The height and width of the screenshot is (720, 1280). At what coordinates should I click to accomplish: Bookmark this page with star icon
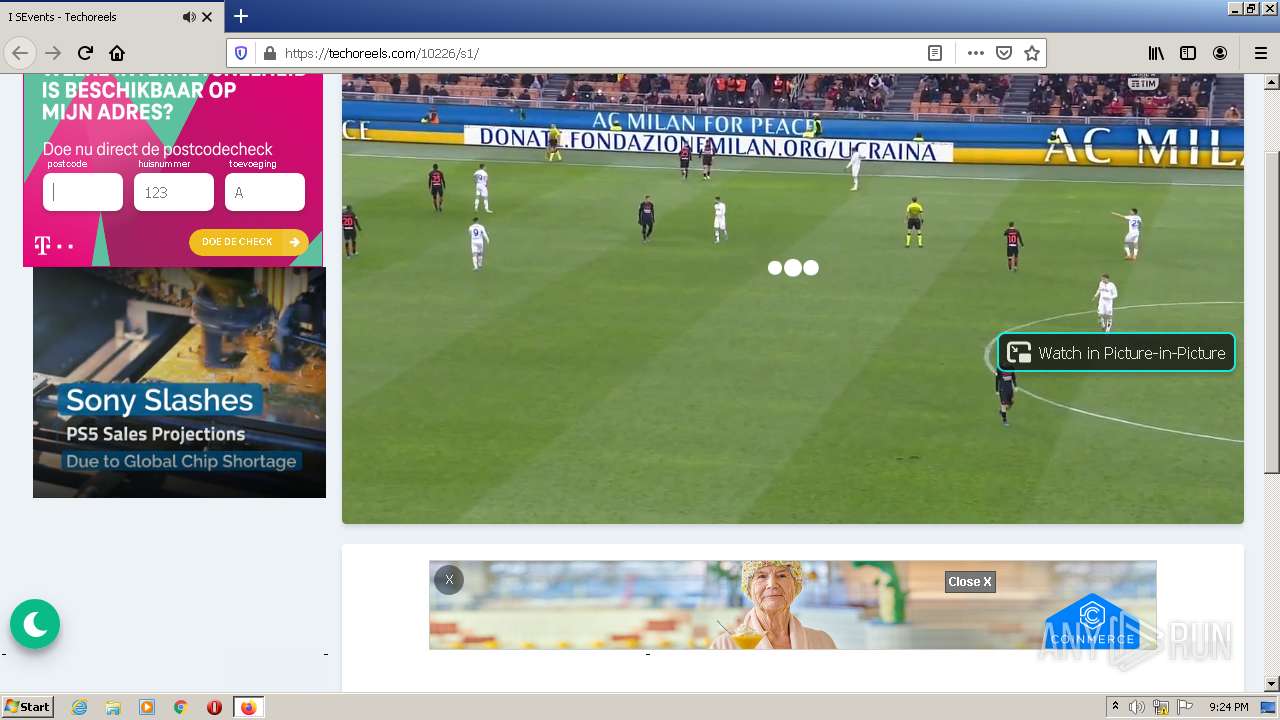click(x=1032, y=53)
